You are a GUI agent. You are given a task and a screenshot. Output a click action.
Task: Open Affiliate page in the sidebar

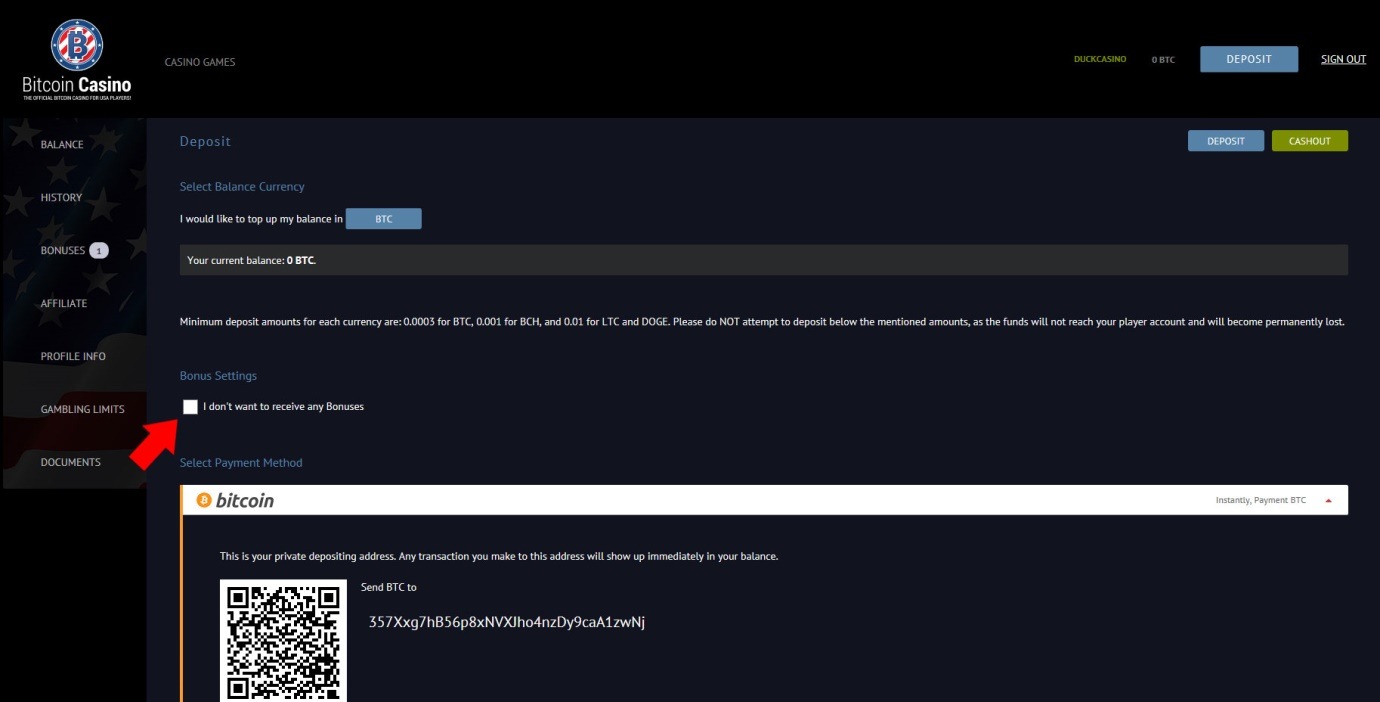64,304
